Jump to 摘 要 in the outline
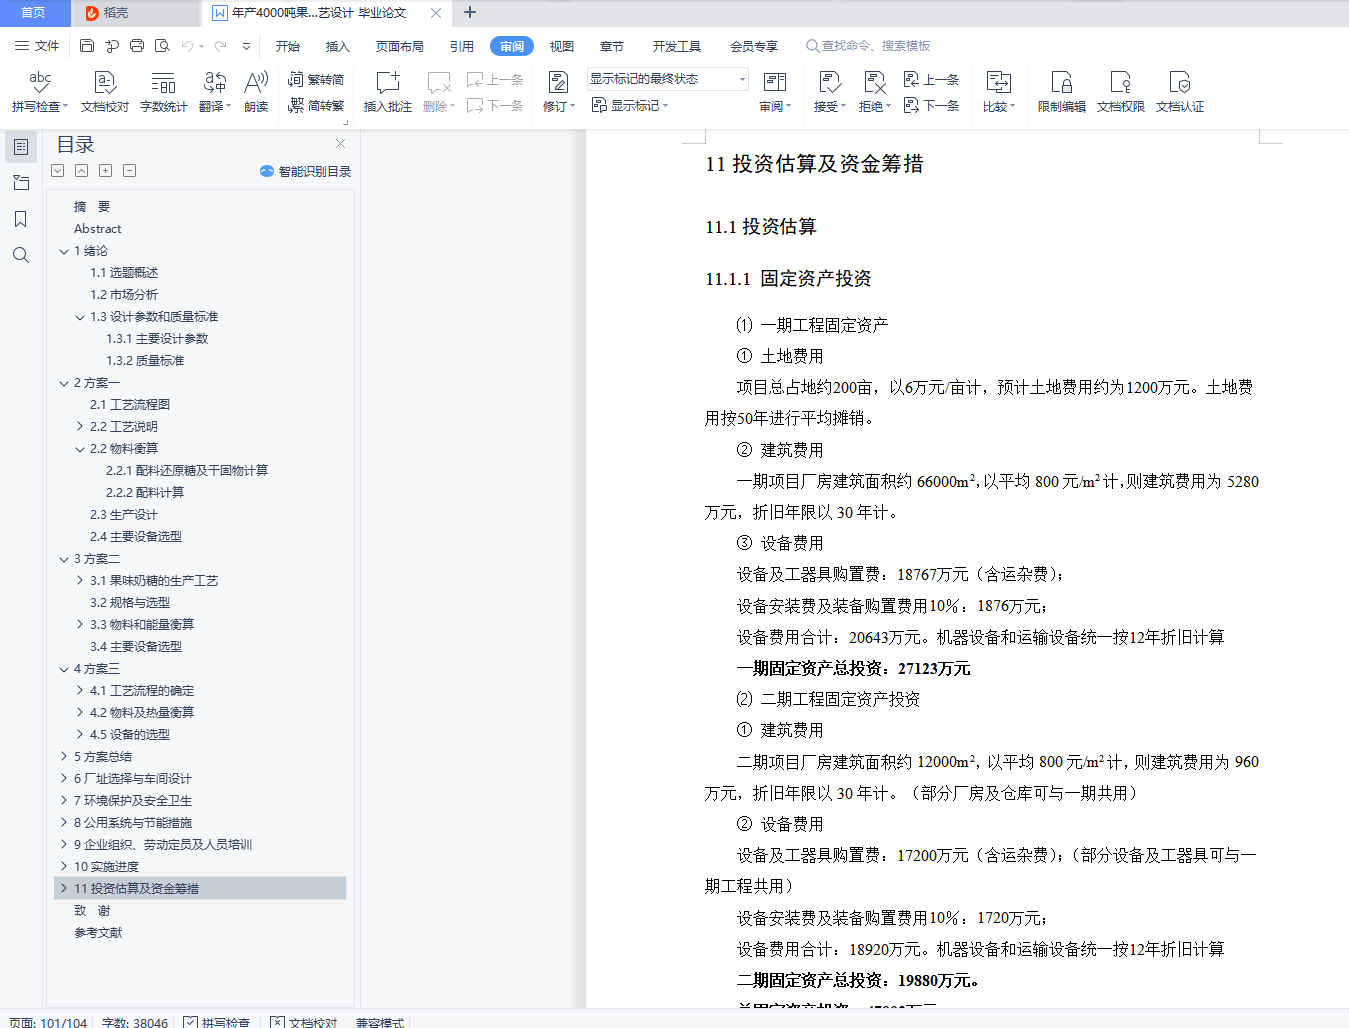The width and height of the screenshot is (1349, 1028). pyautogui.click(x=92, y=207)
